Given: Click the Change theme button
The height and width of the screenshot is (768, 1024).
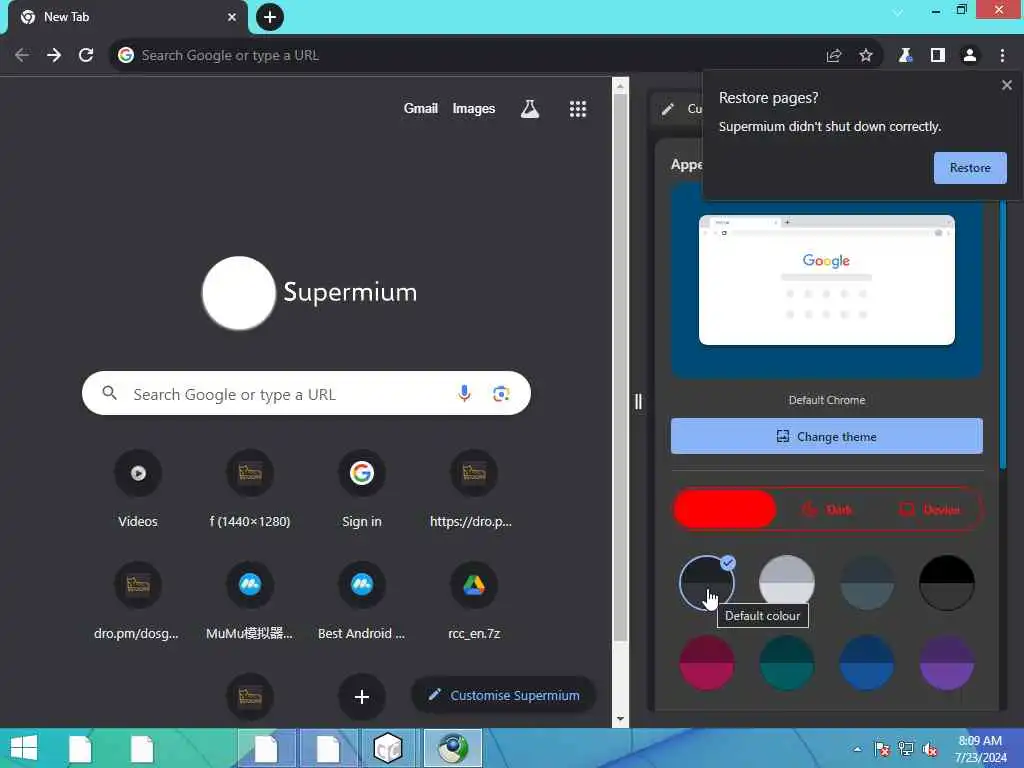Looking at the screenshot, I should (826, 436).
